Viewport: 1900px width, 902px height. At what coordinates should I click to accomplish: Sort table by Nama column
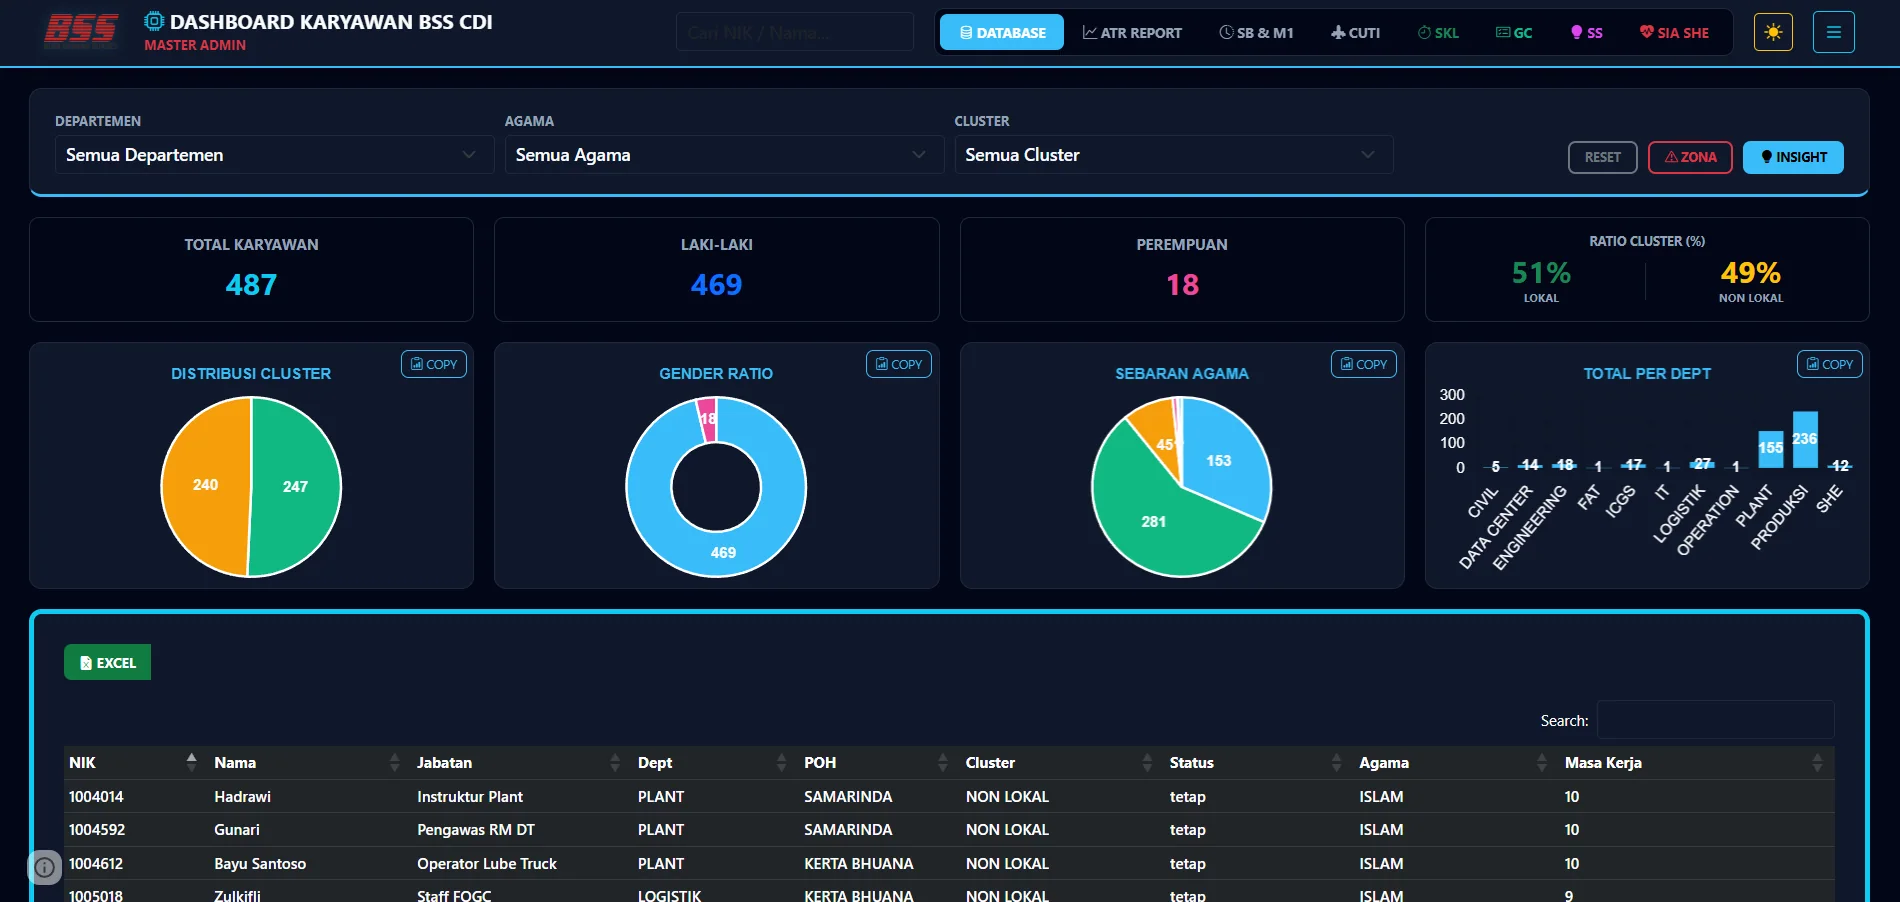point(310,762)
